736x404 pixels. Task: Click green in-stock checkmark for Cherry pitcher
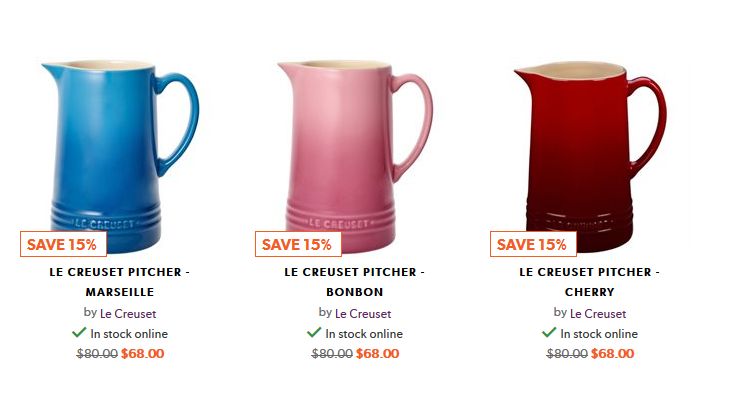coord(549,333)
